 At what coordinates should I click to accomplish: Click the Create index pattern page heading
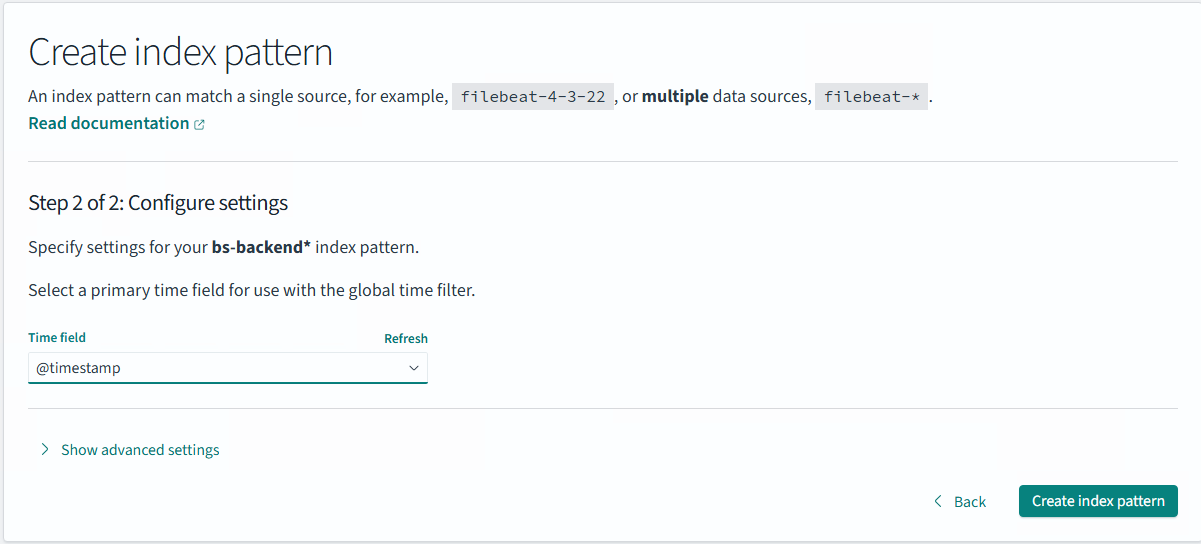[x=180, y=52]
